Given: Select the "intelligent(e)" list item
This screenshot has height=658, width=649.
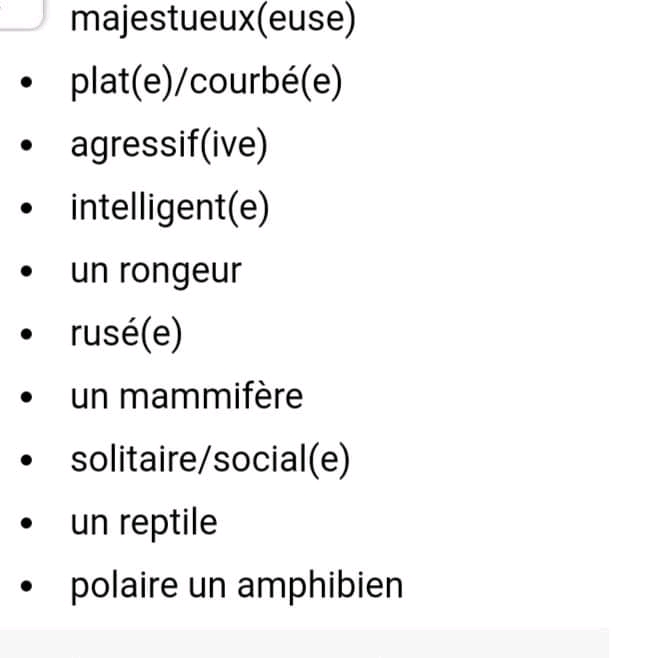Looking at the screenshot, I should pyautogui.click(x=170, y=208).
